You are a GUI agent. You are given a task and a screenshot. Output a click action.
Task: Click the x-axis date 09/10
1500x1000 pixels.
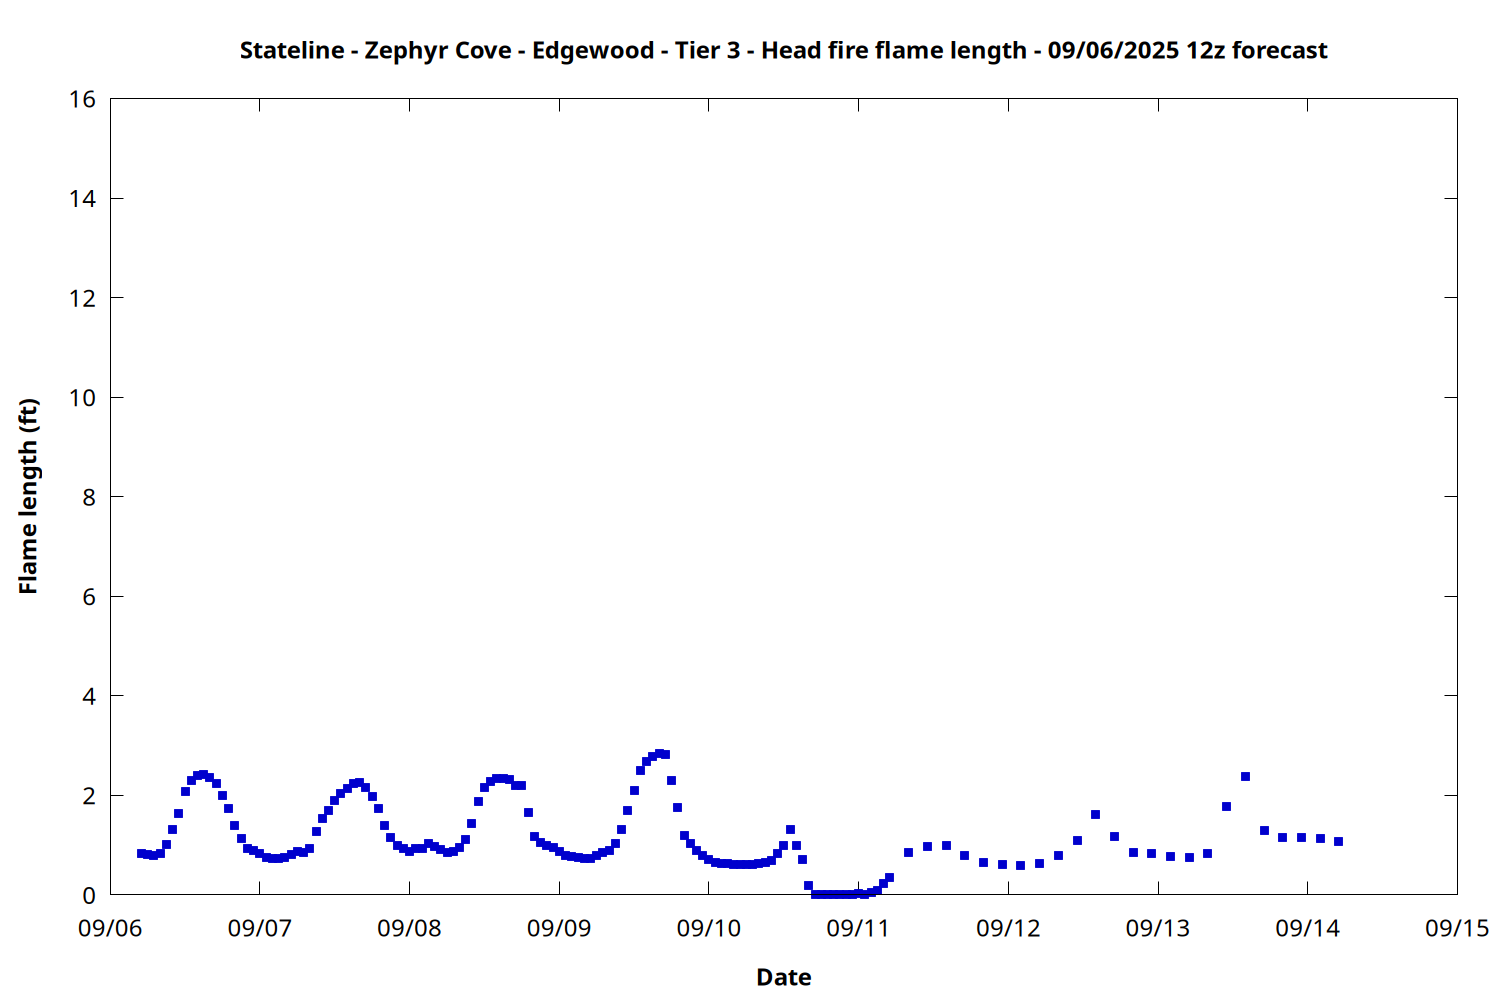[x=709, y=928]
